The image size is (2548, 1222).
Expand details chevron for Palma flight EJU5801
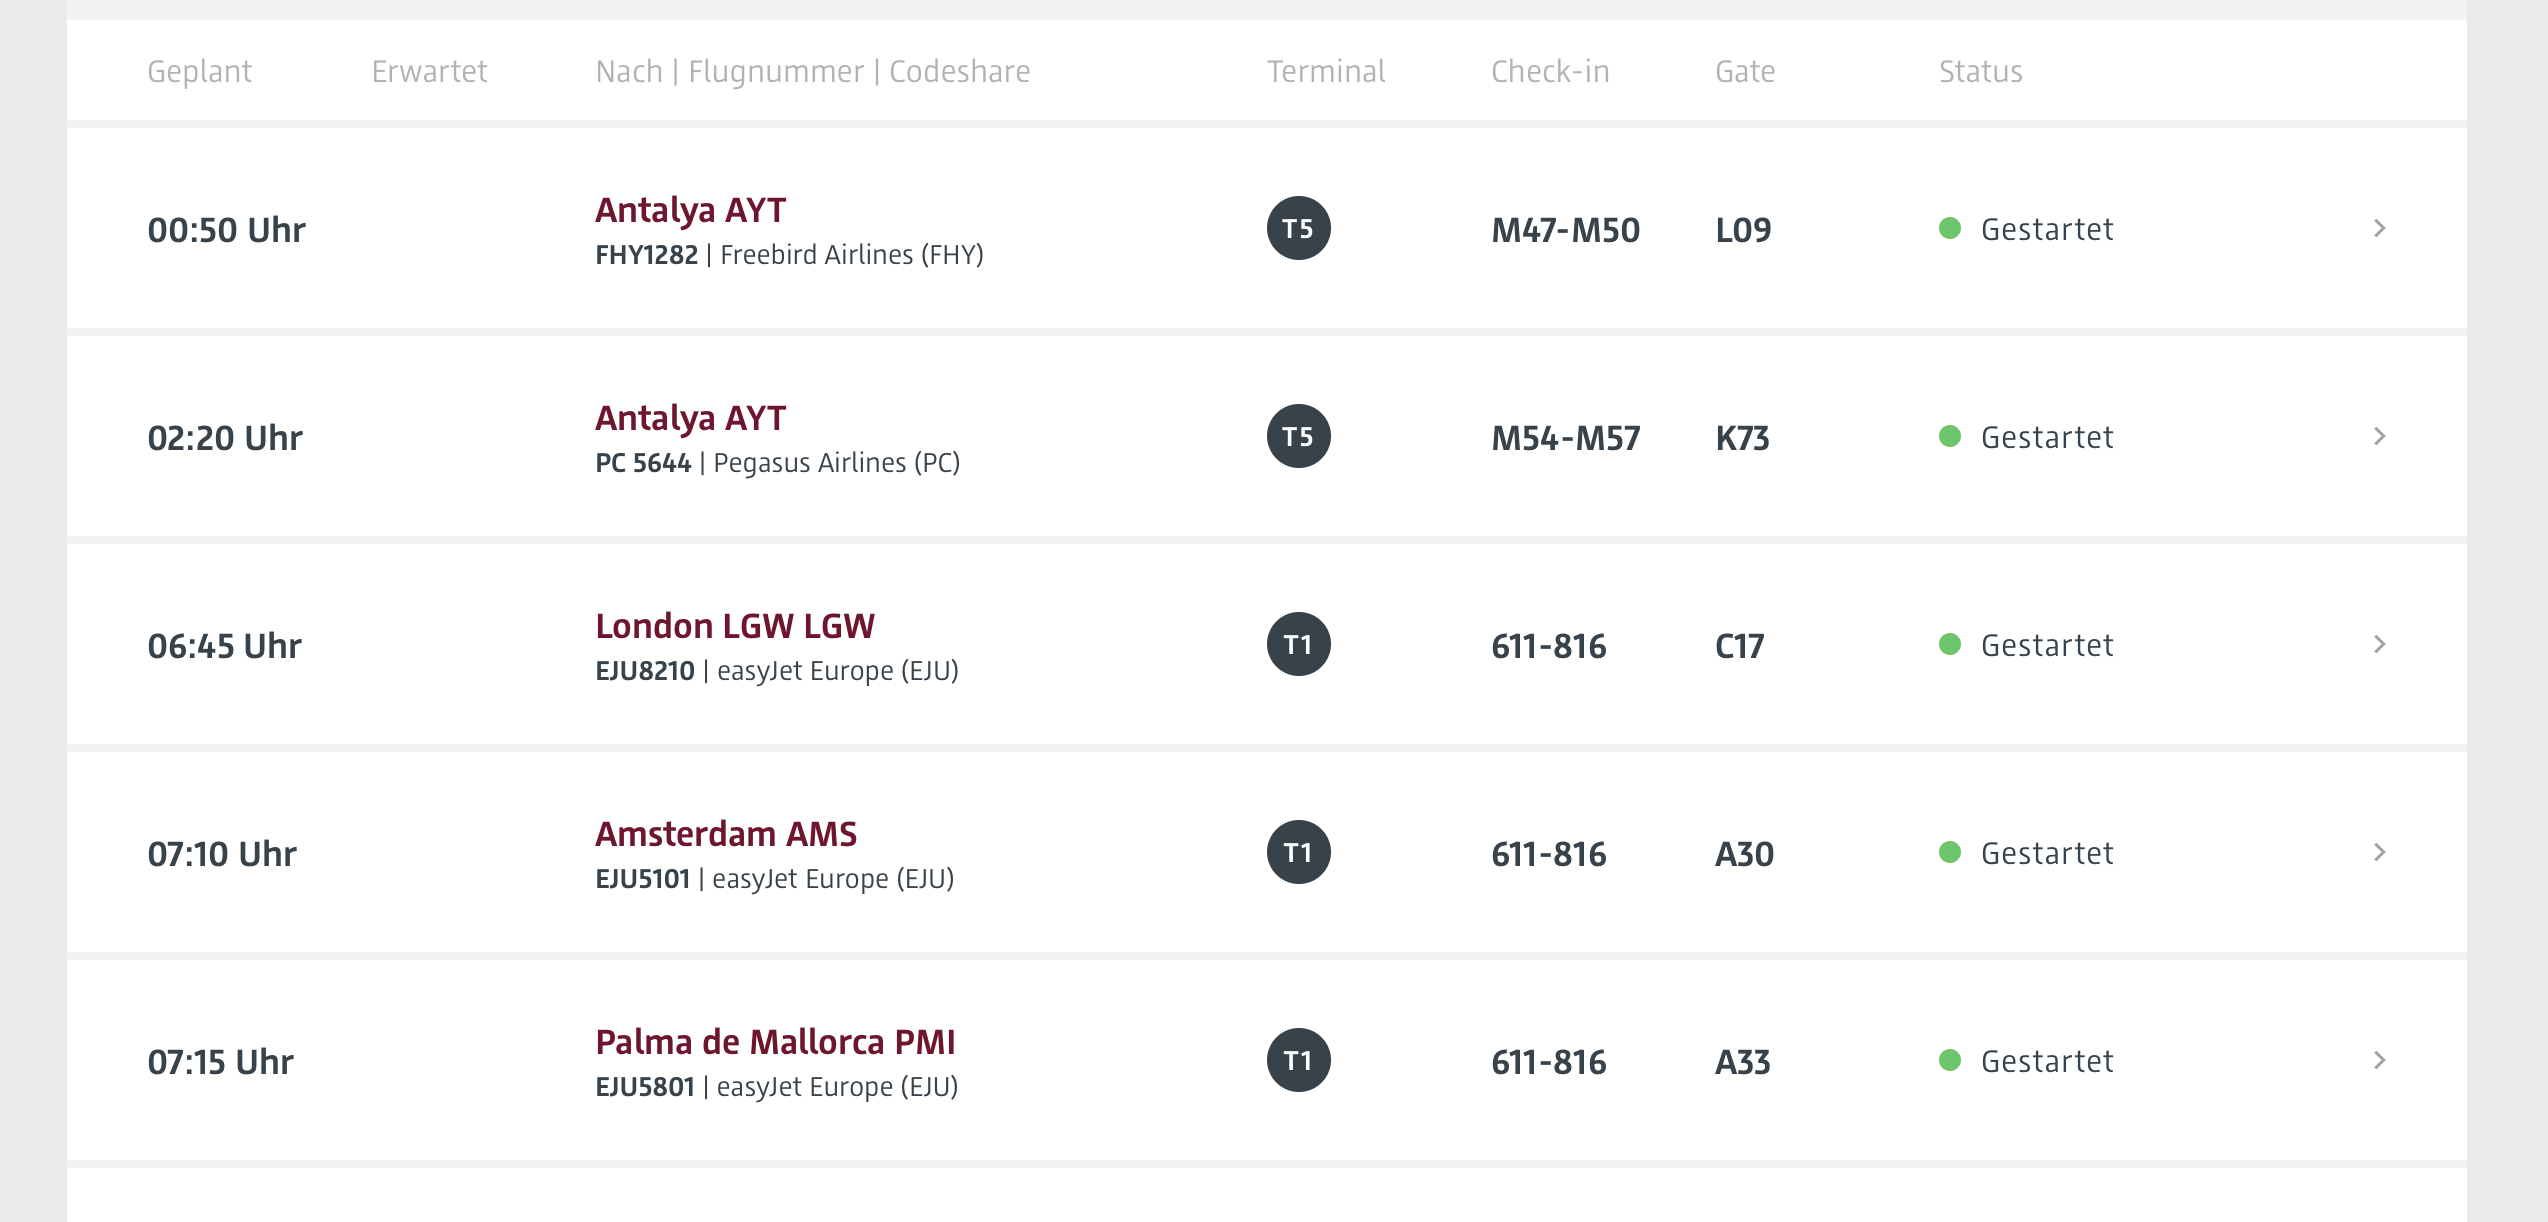2380,1060
